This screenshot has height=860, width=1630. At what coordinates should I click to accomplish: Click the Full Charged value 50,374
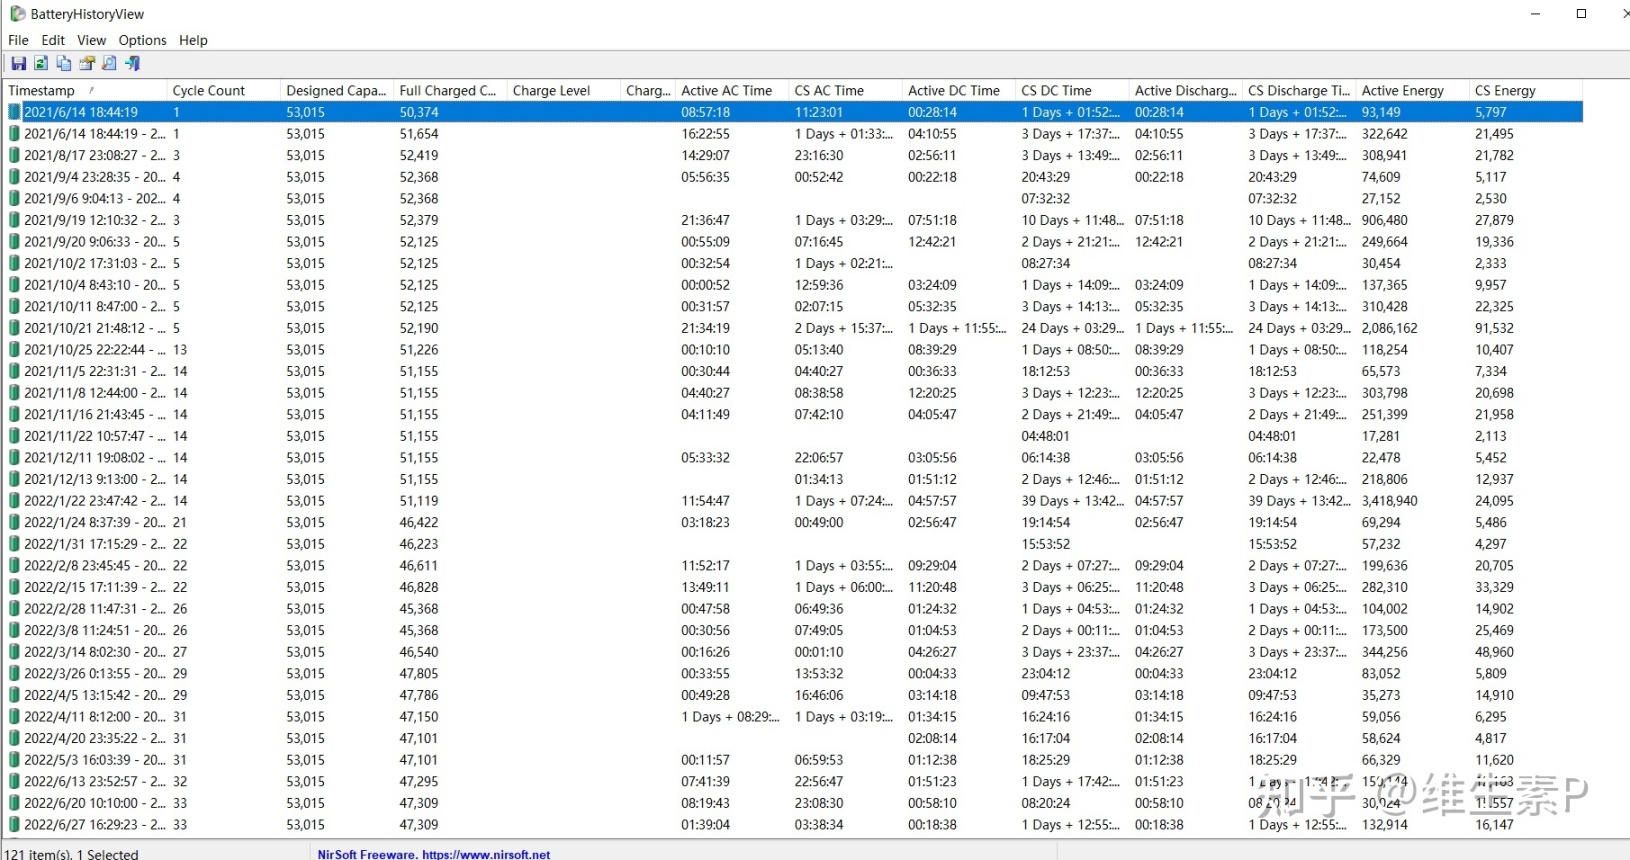[419, 113]
